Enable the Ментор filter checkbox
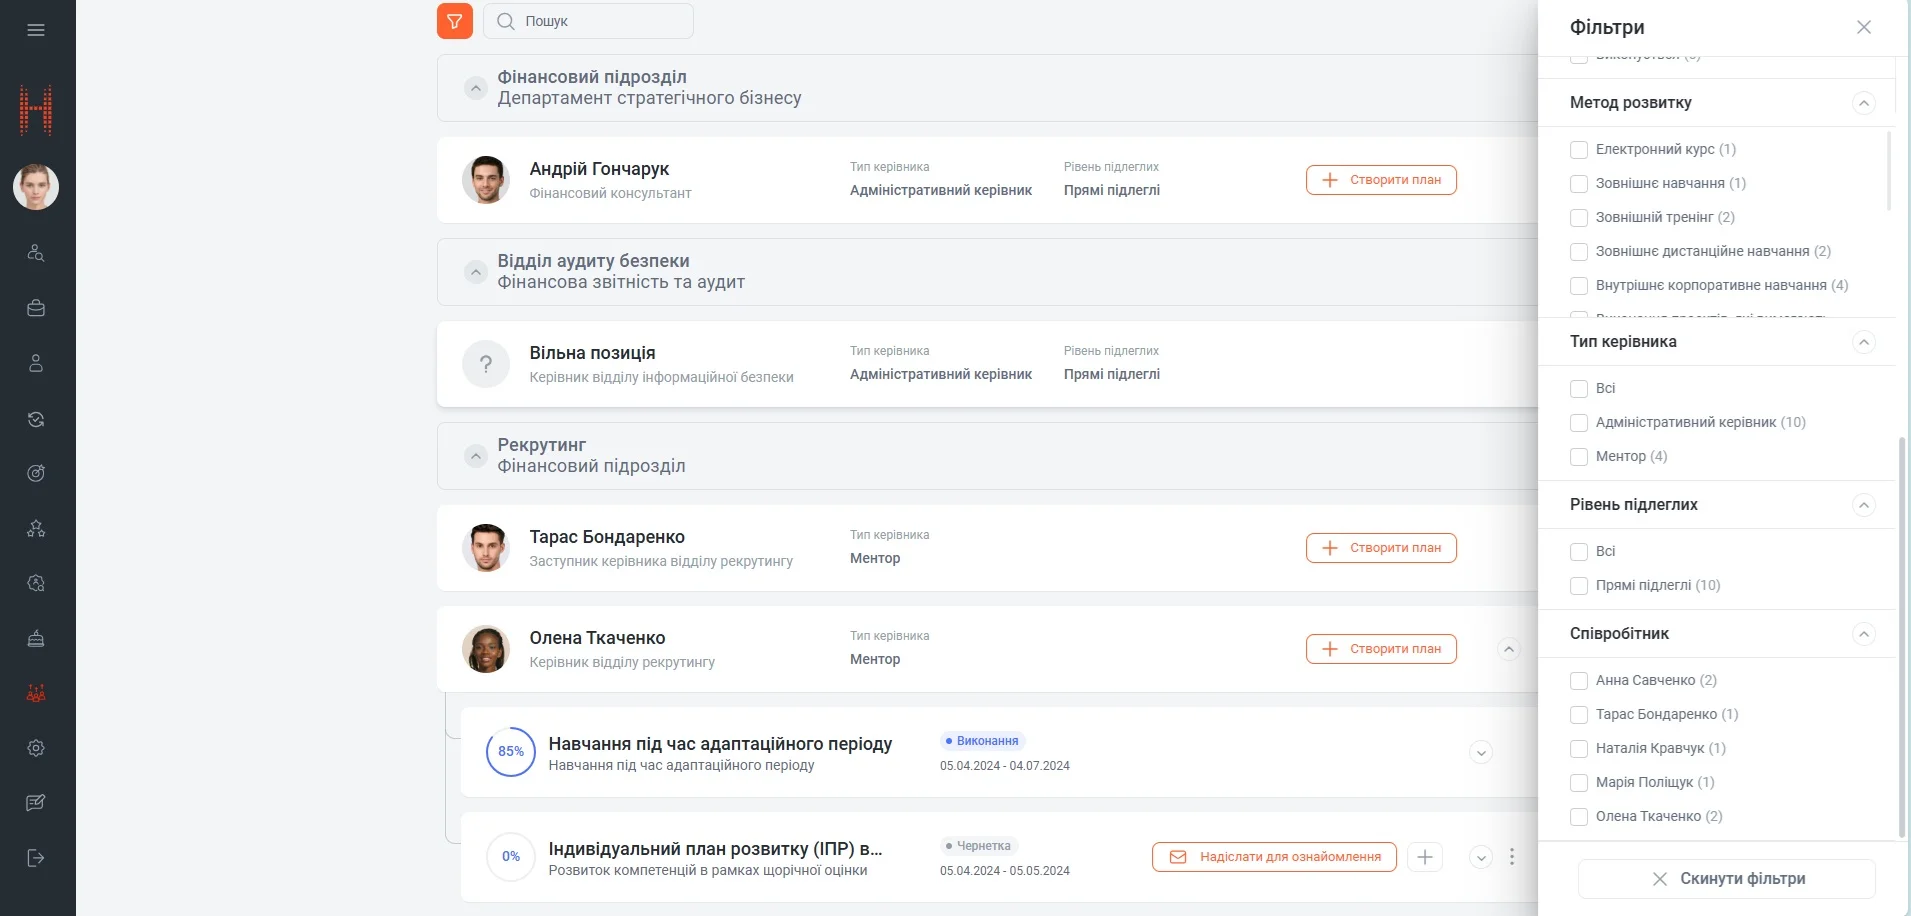This screenshot has width=1911, height=916. (x=1579, y=457)
